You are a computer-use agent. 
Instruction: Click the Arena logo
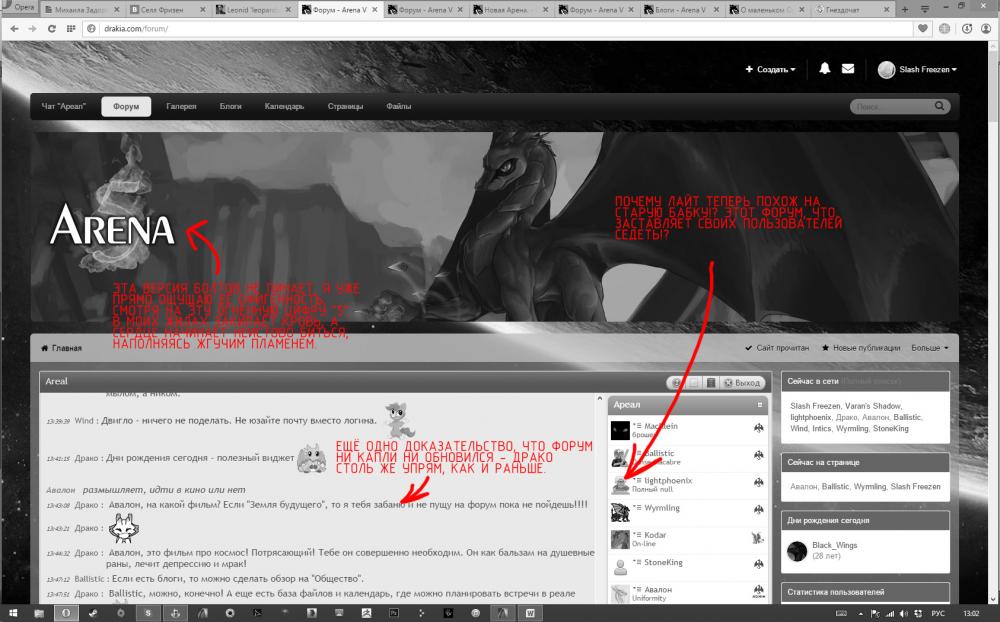112,226
